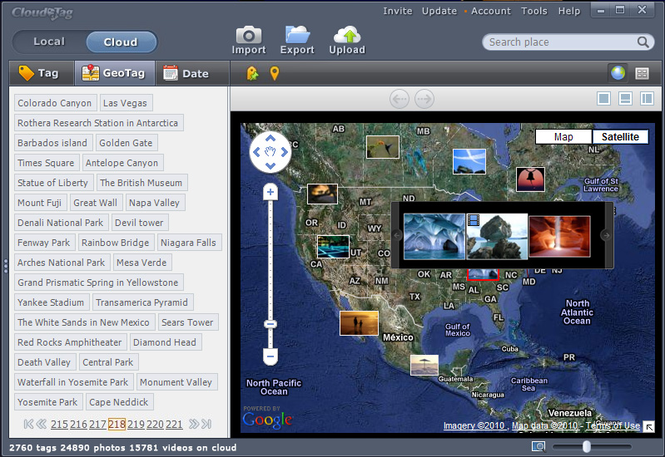Select the Antelope Canyon geotag
Screen dimensions: 665x457
(x=122, y=163)
